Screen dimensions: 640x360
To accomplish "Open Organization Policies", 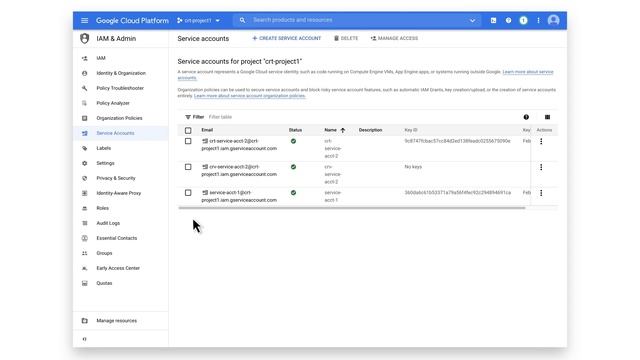I will 119,118.
